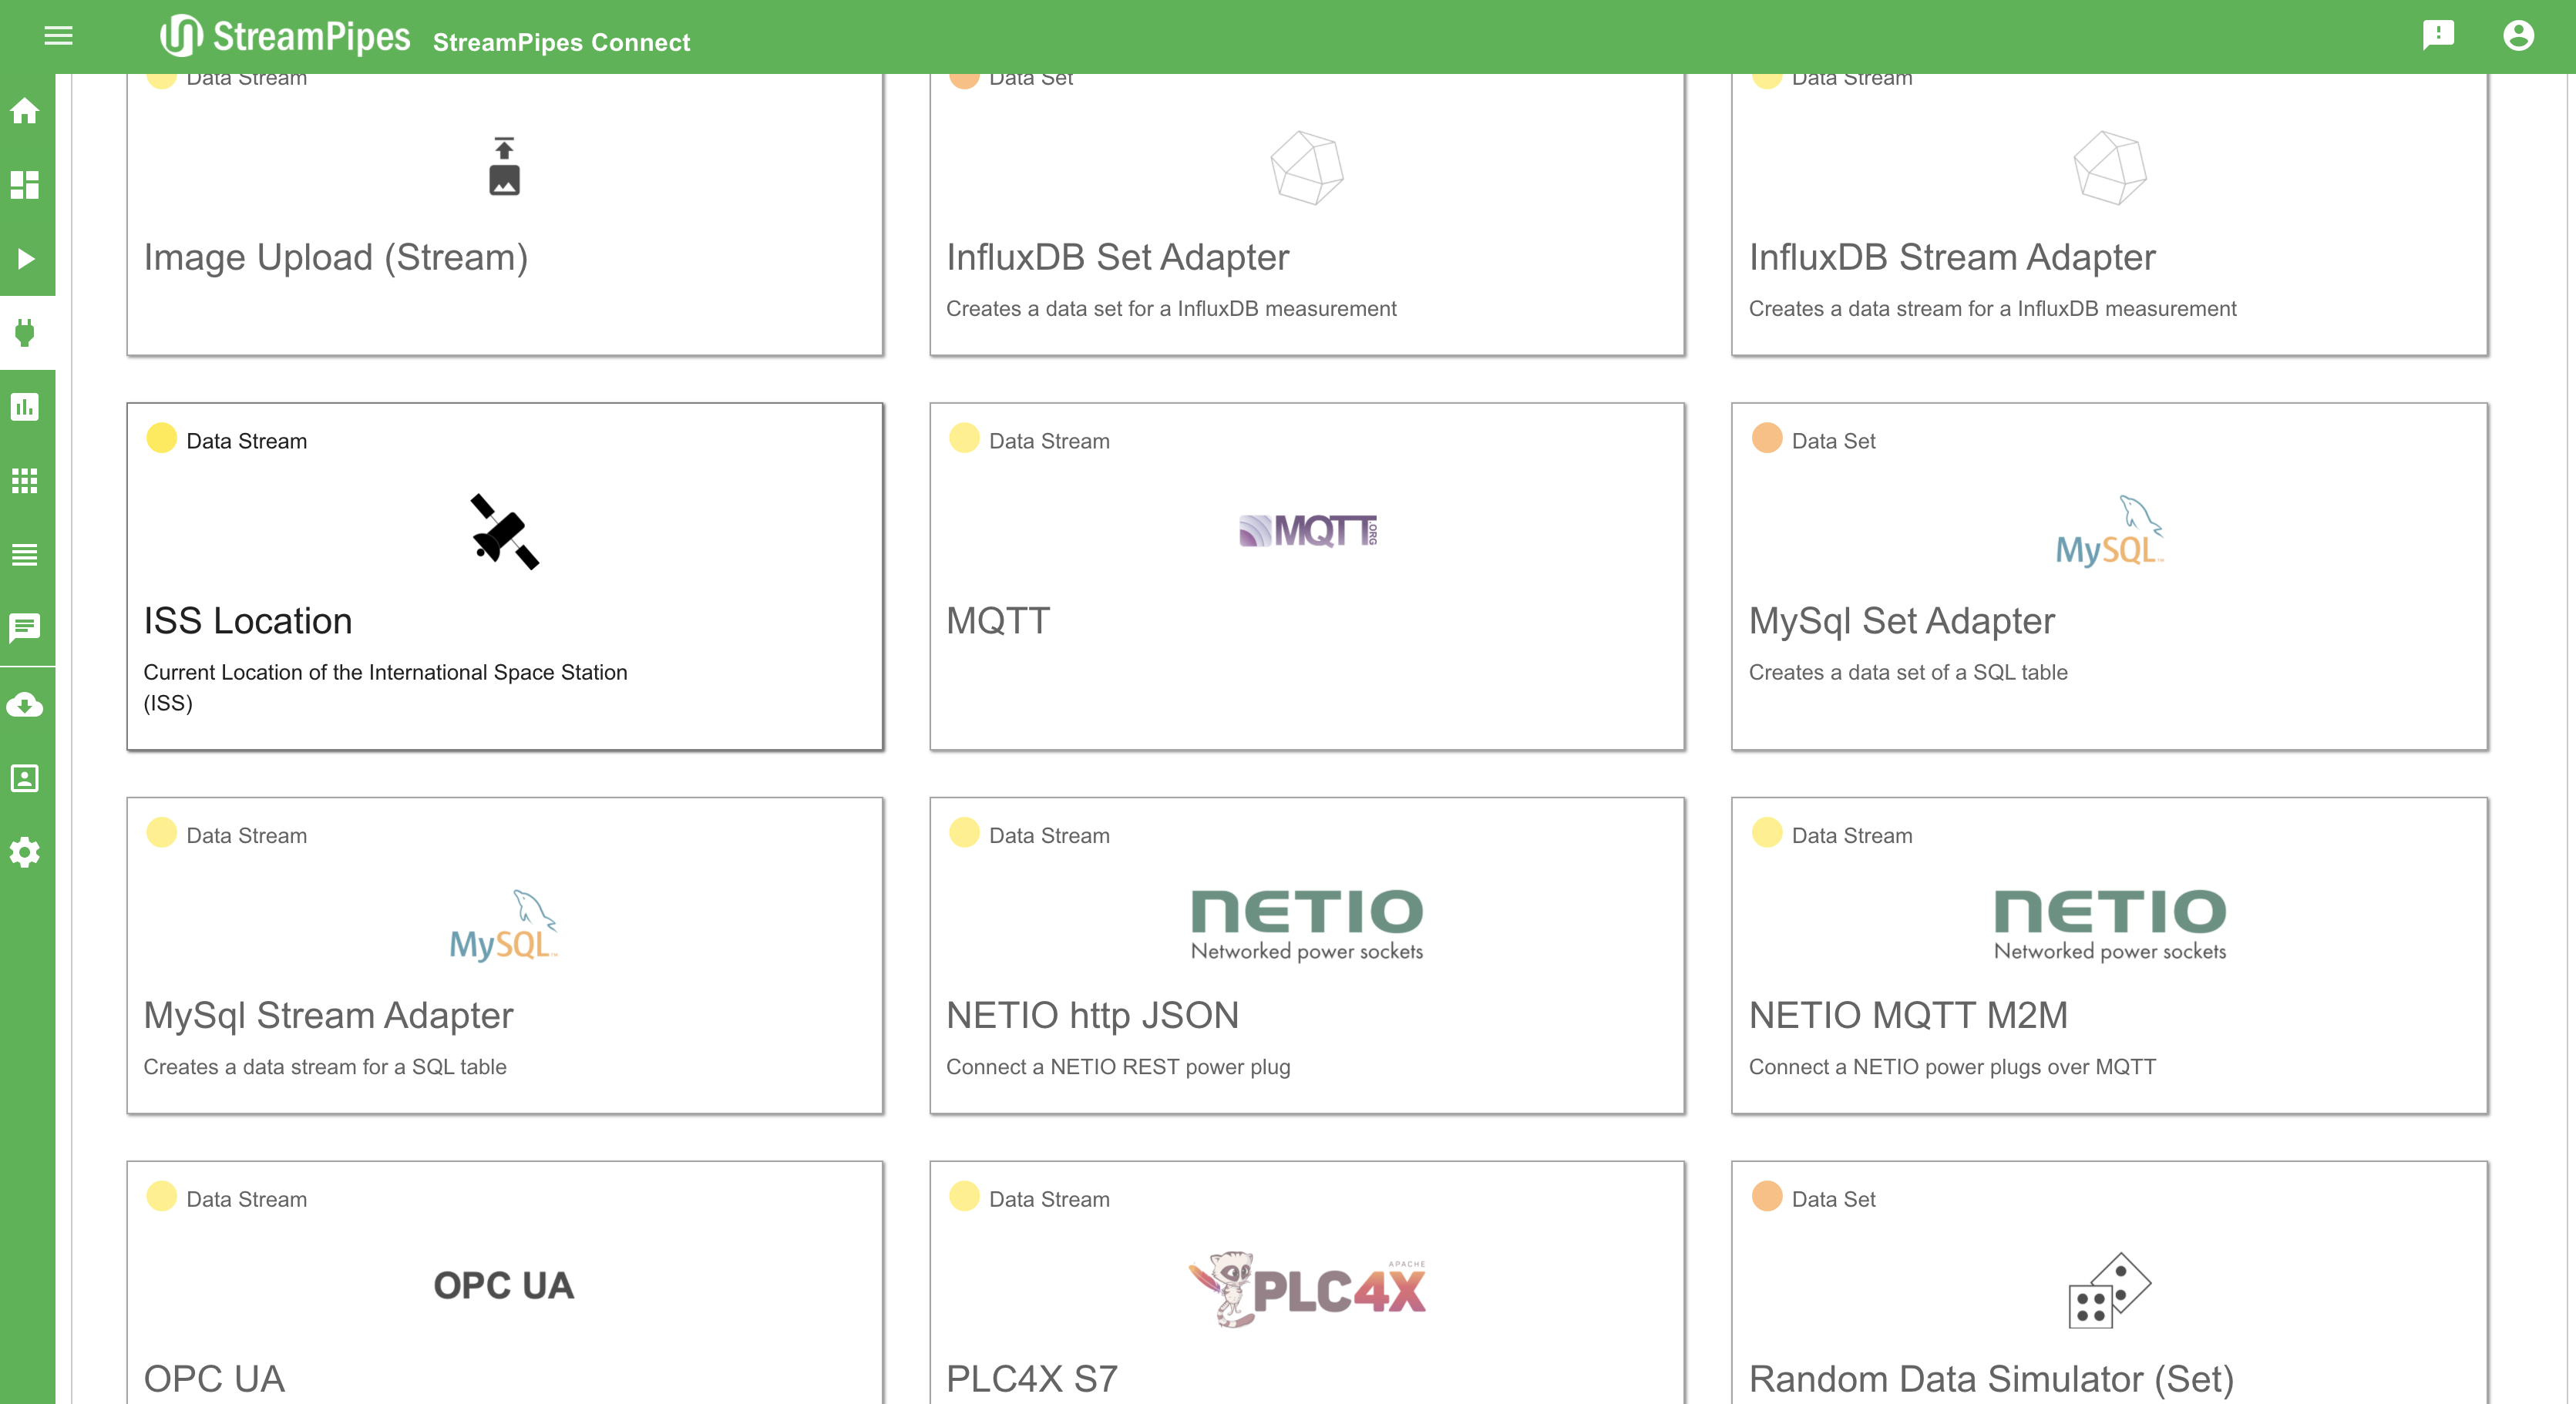Choose the MQTT adapter card
This screenshot has width=2576, height=1404.
[x=1306, y=576]
